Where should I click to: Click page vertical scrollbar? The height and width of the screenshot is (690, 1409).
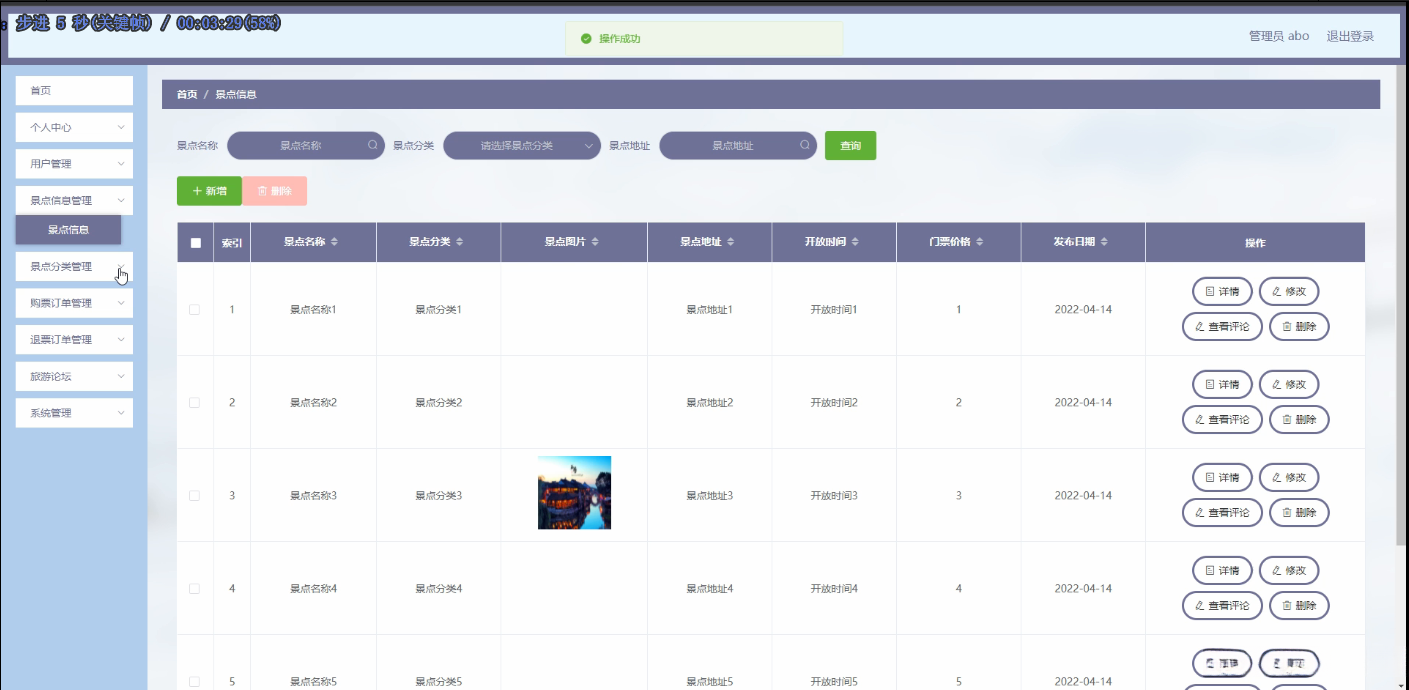point(1402,305)
